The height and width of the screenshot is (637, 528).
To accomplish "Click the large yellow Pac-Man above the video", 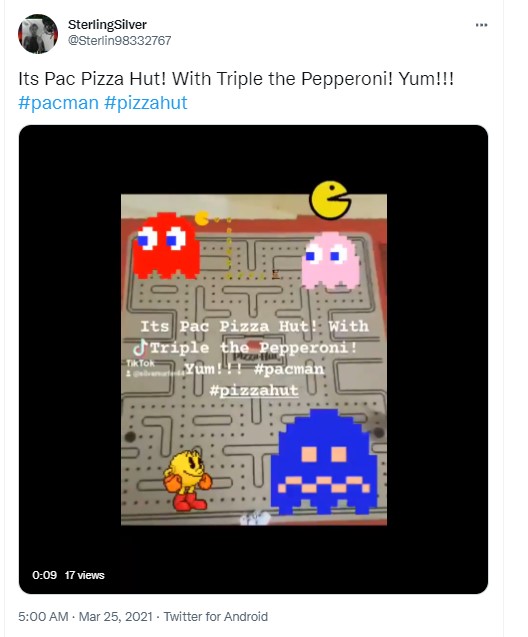I will tap(330, 200).
